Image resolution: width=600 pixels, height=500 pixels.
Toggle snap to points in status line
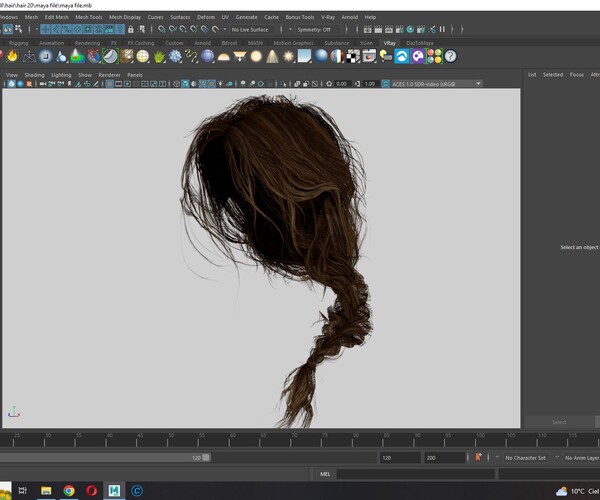click(x=183, y=29)
